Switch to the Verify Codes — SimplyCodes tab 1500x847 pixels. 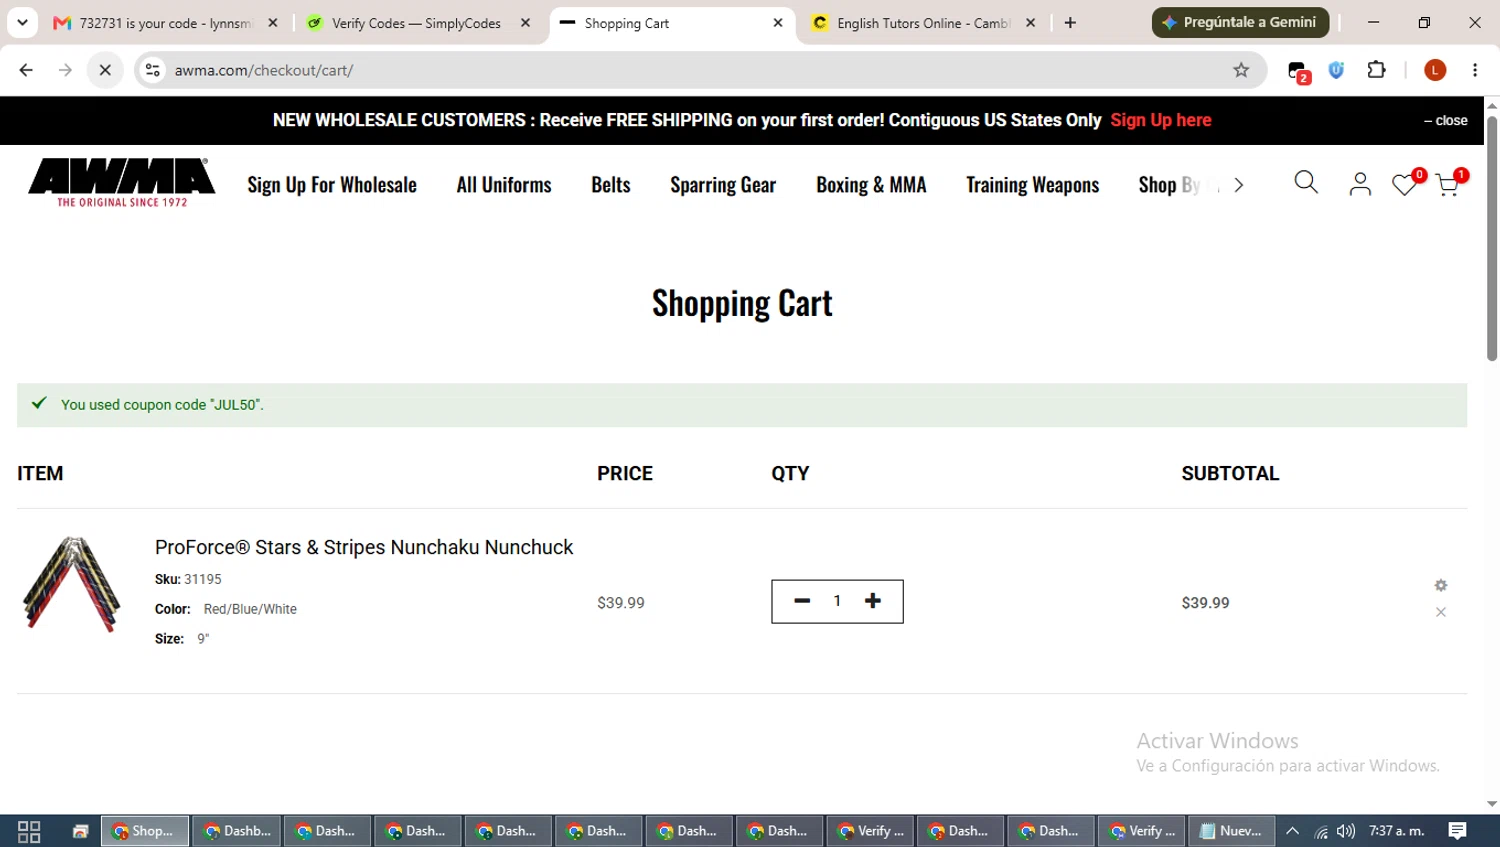416,23
